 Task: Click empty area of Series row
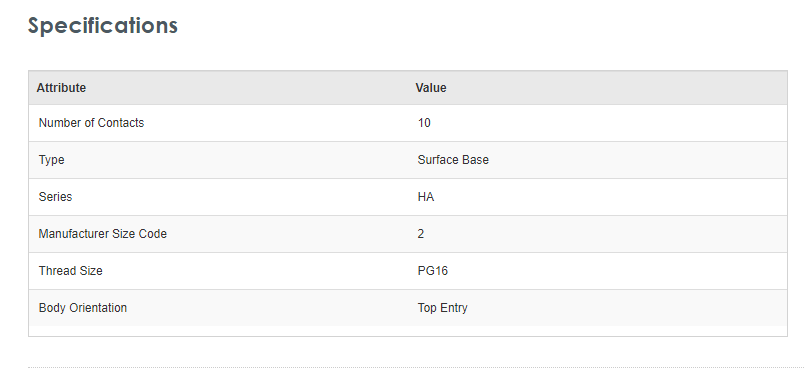[637, 197]
